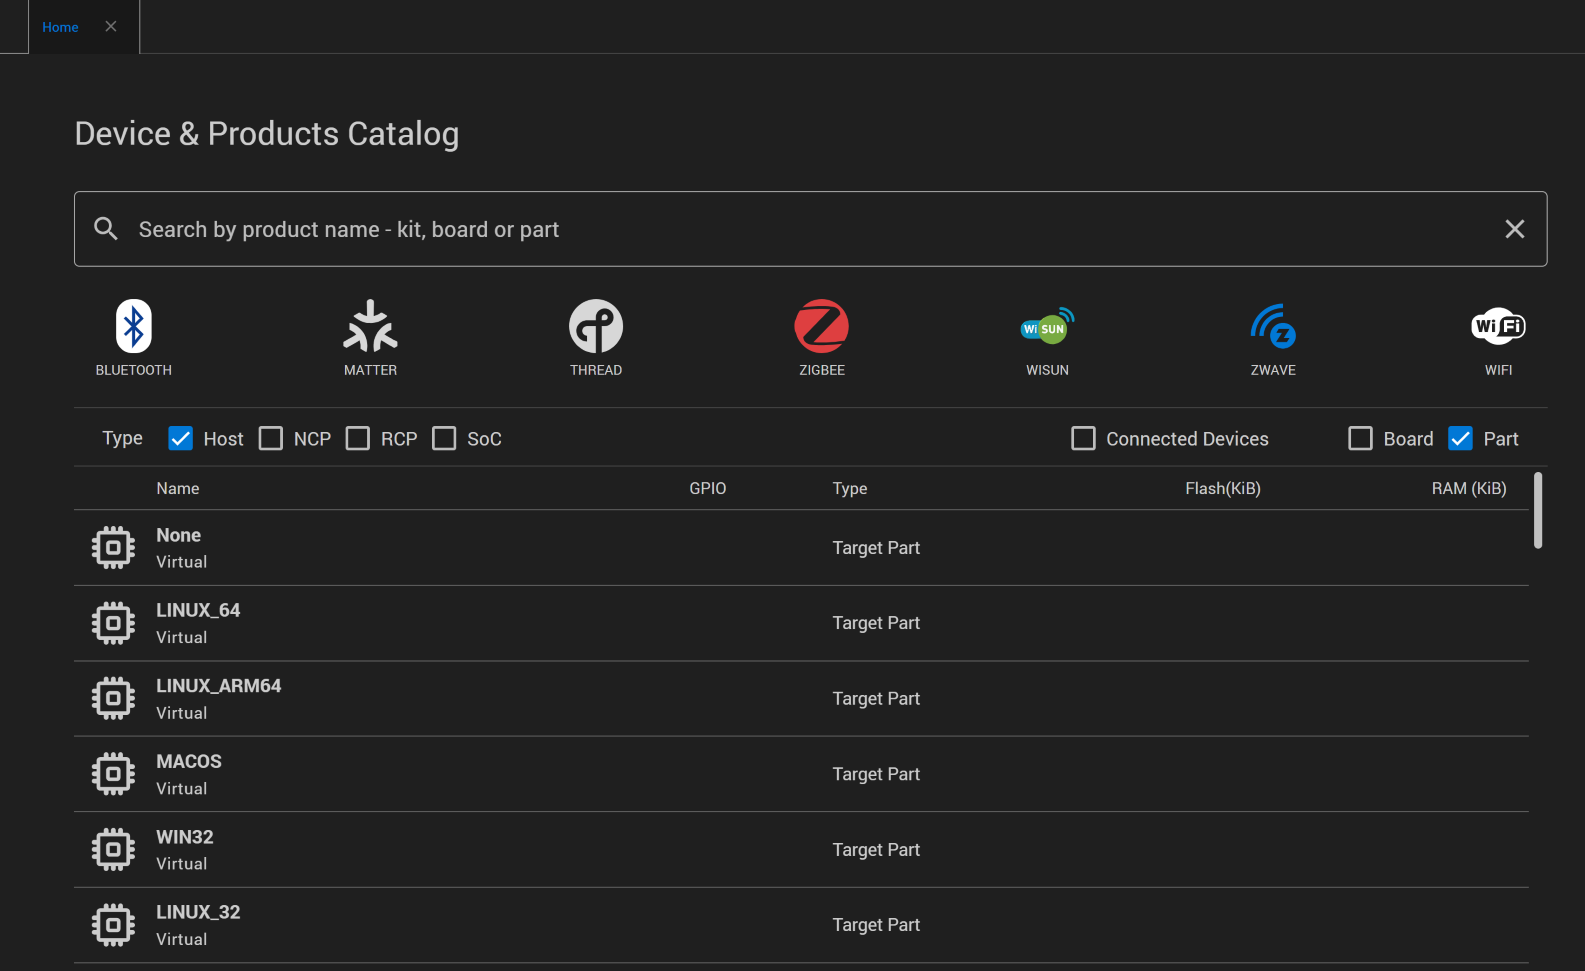Enable the Board filter checkbox
Viewport: 1585px width, 971px height.
(x=1360, y=439)
